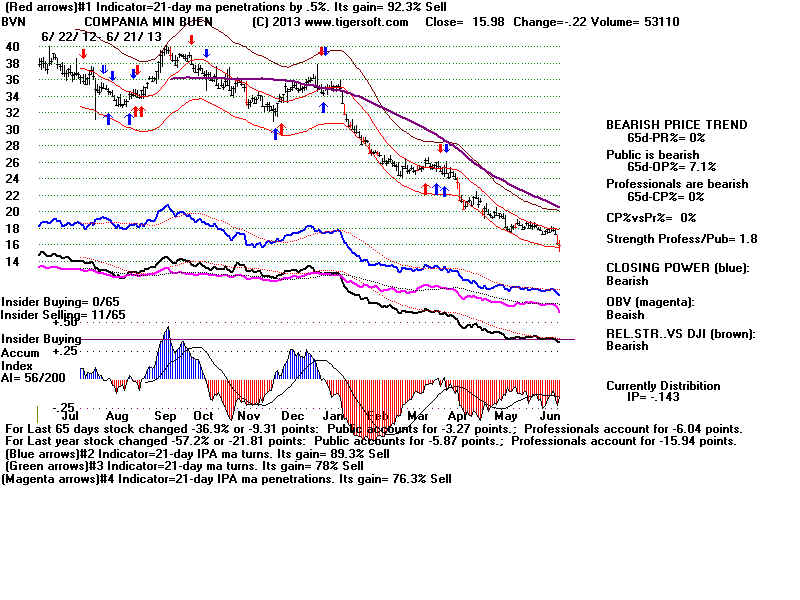This screenshot has height=600, width=800.
Task: Click the blue up arrow near the August lows
Action: coord(108,119)
